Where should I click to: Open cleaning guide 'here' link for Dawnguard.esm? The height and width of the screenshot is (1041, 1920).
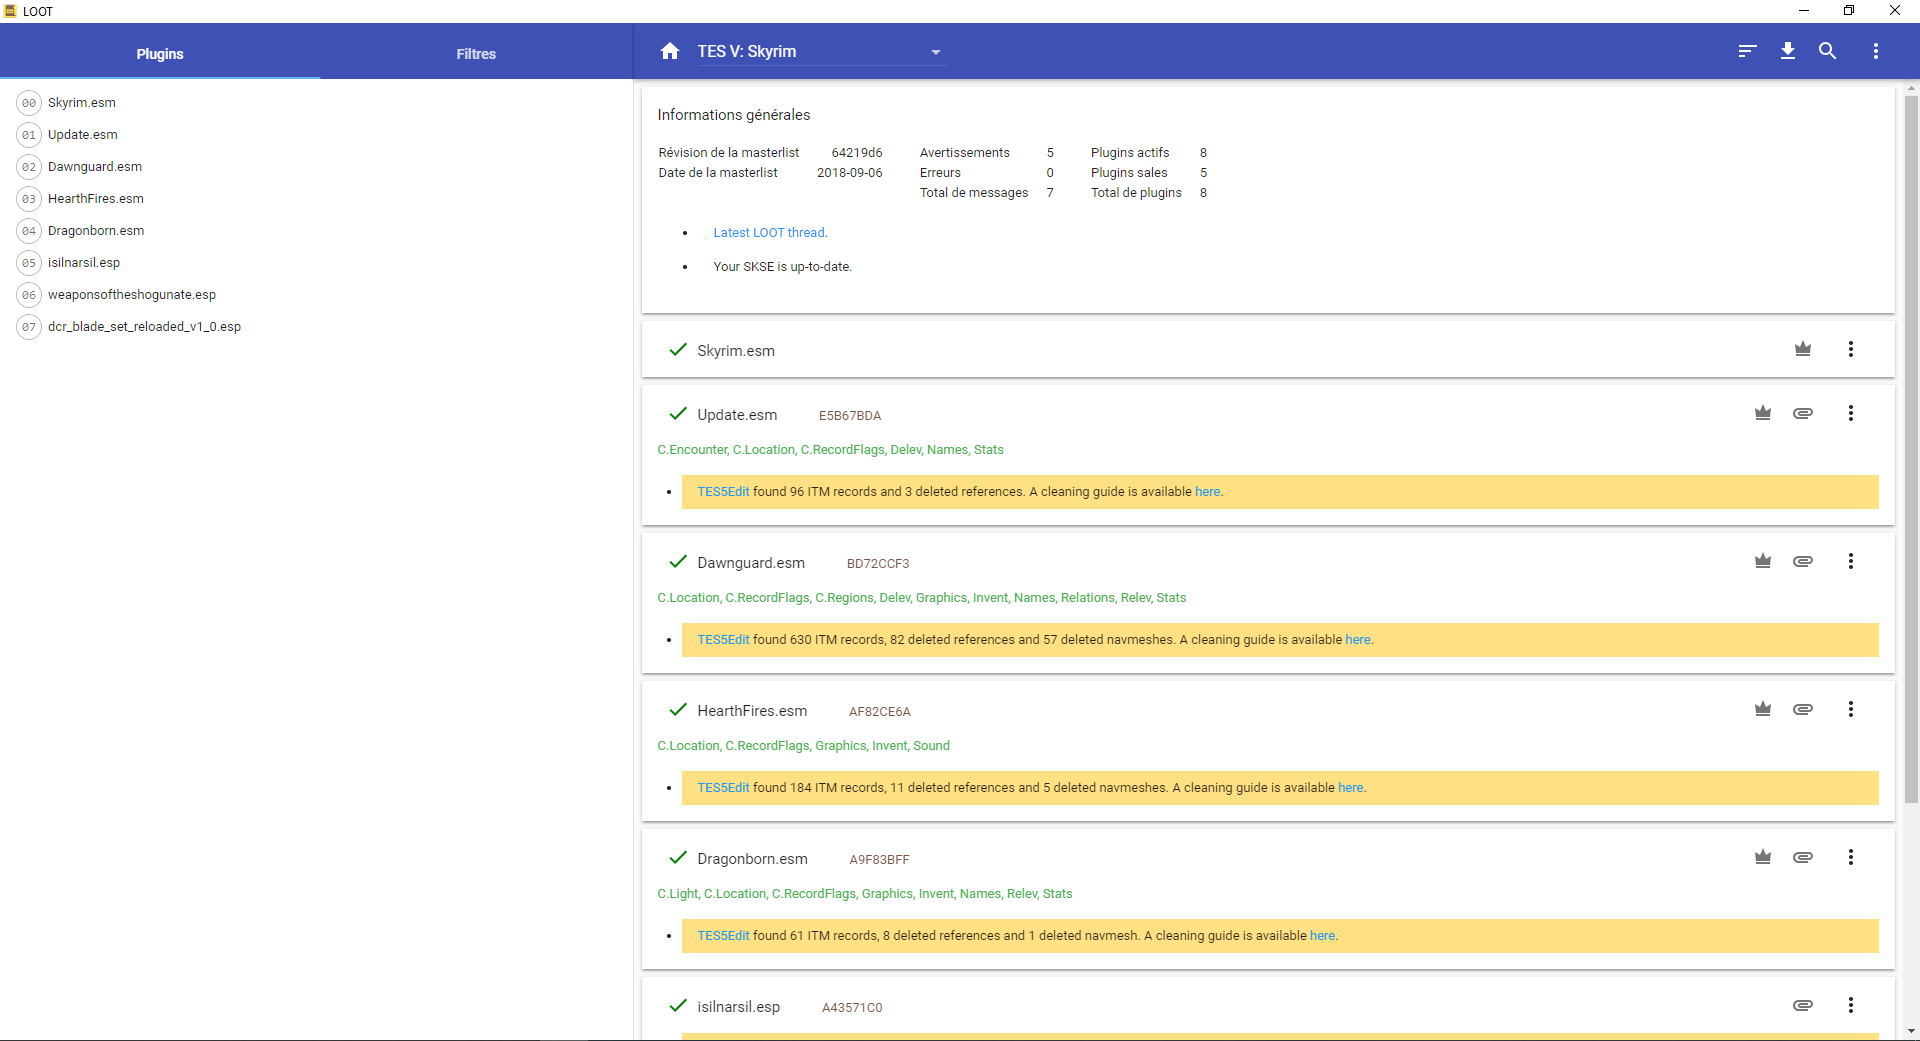(x=1357, y=640)
